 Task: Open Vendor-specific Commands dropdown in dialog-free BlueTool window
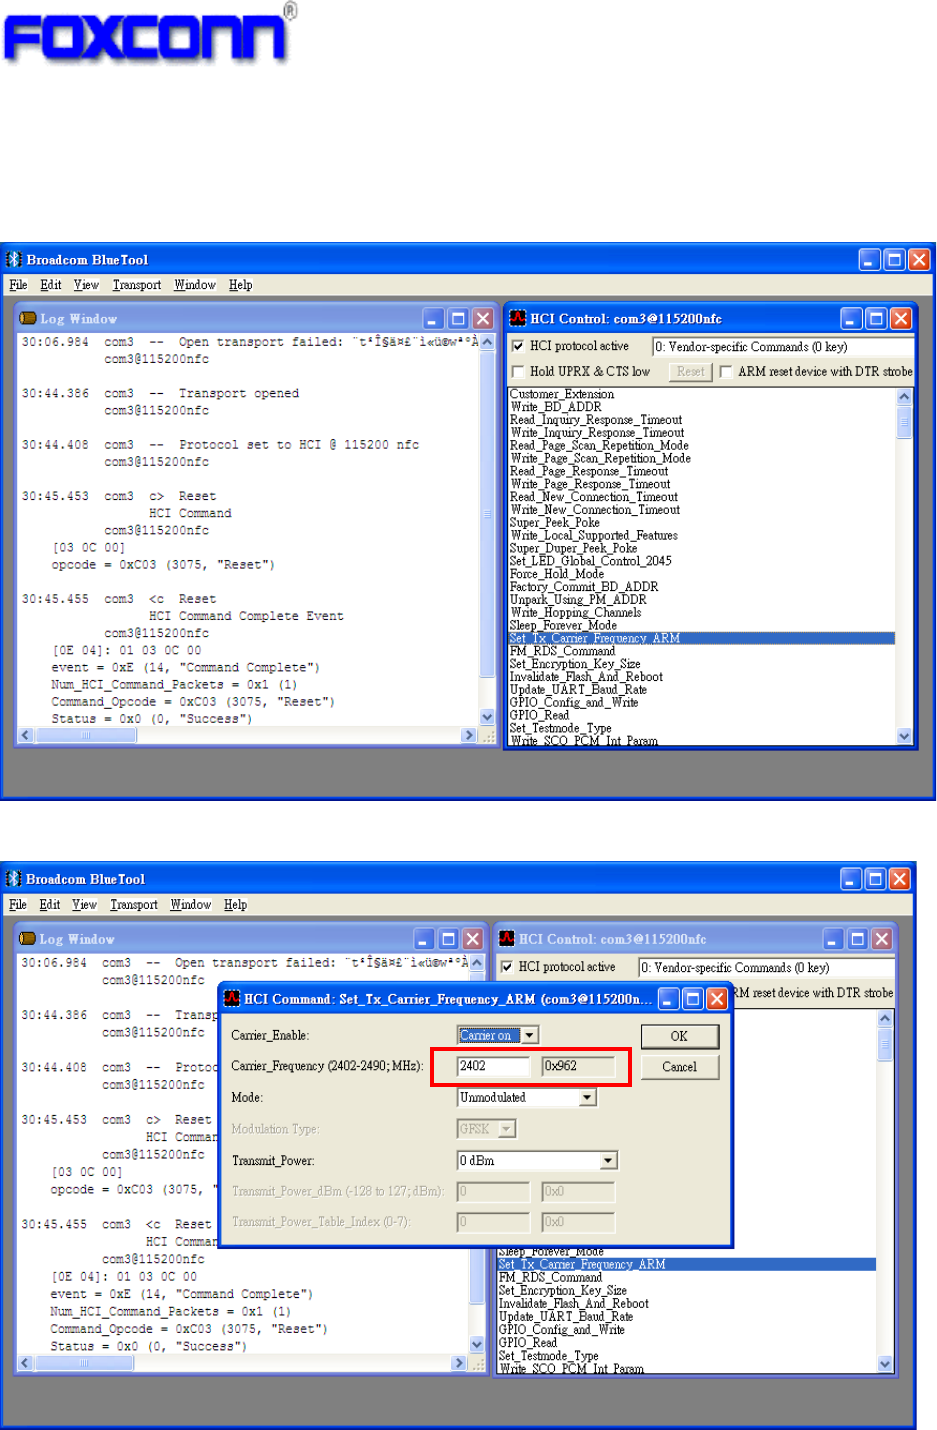(783, 347)
